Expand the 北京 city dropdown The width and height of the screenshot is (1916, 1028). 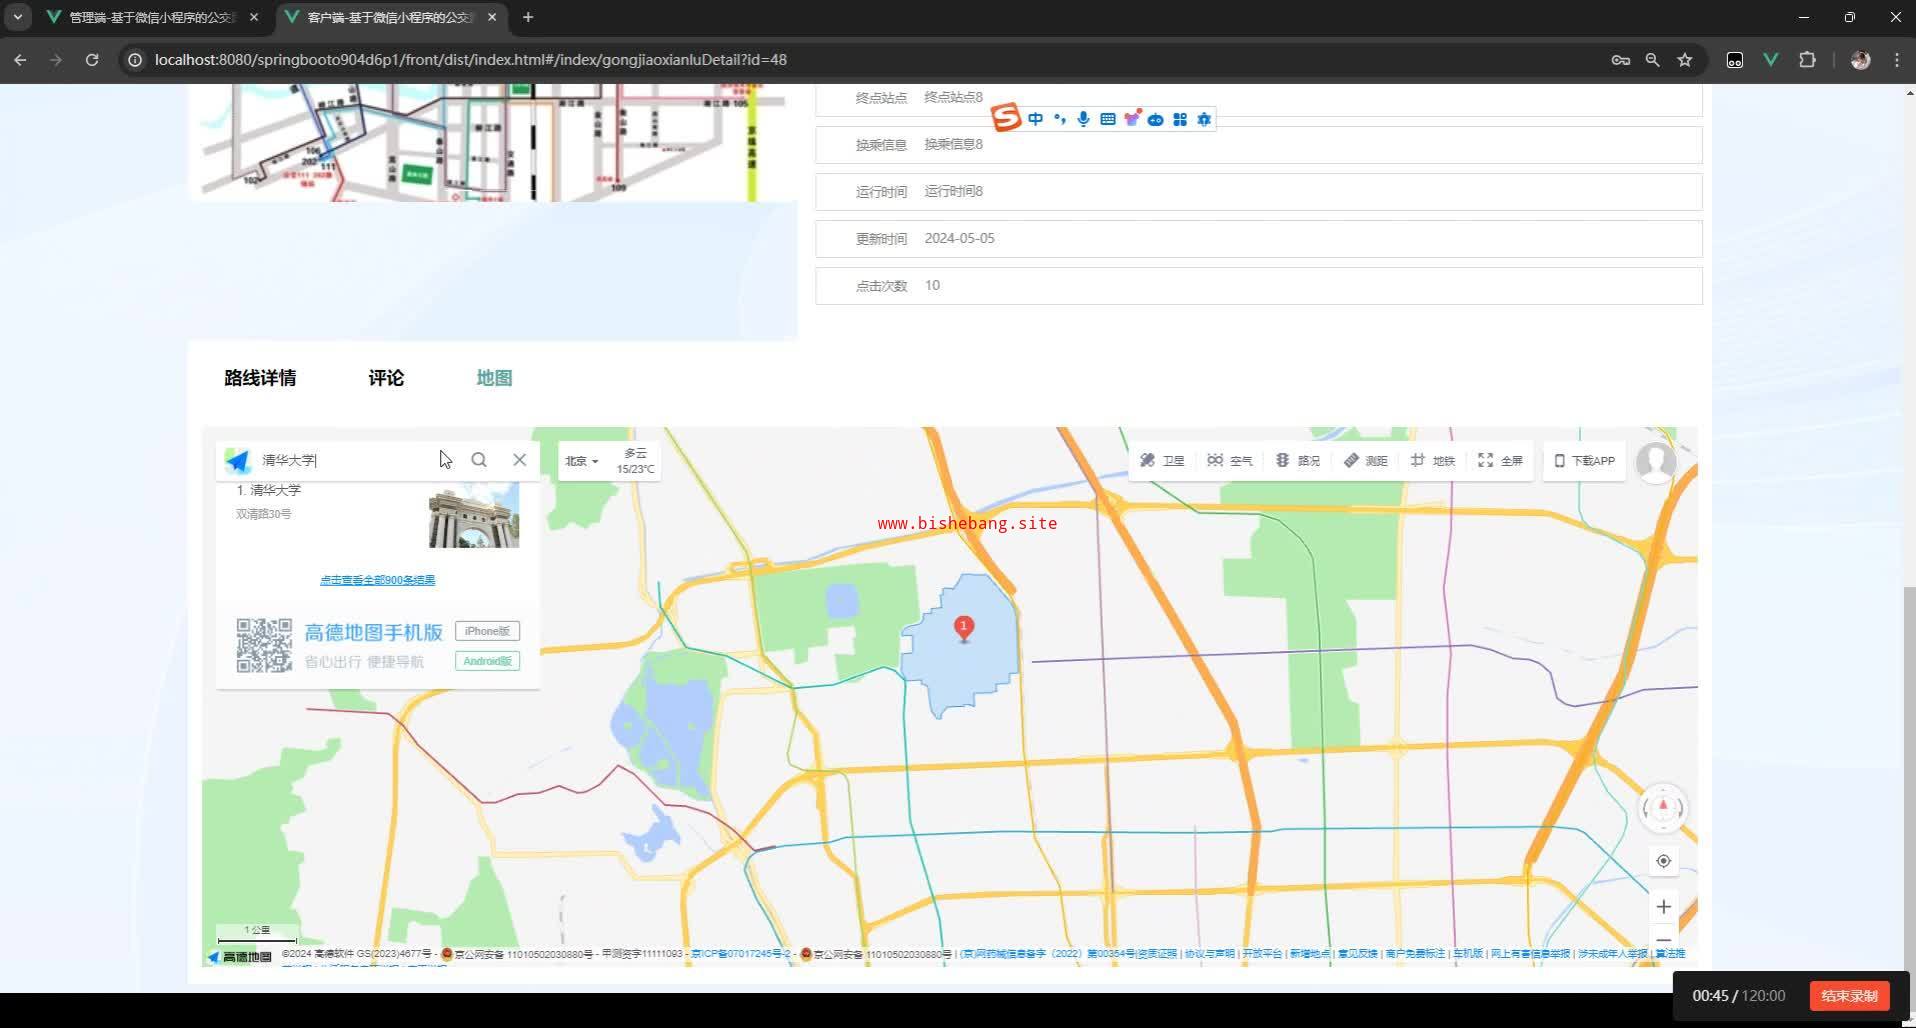[581, 461]
